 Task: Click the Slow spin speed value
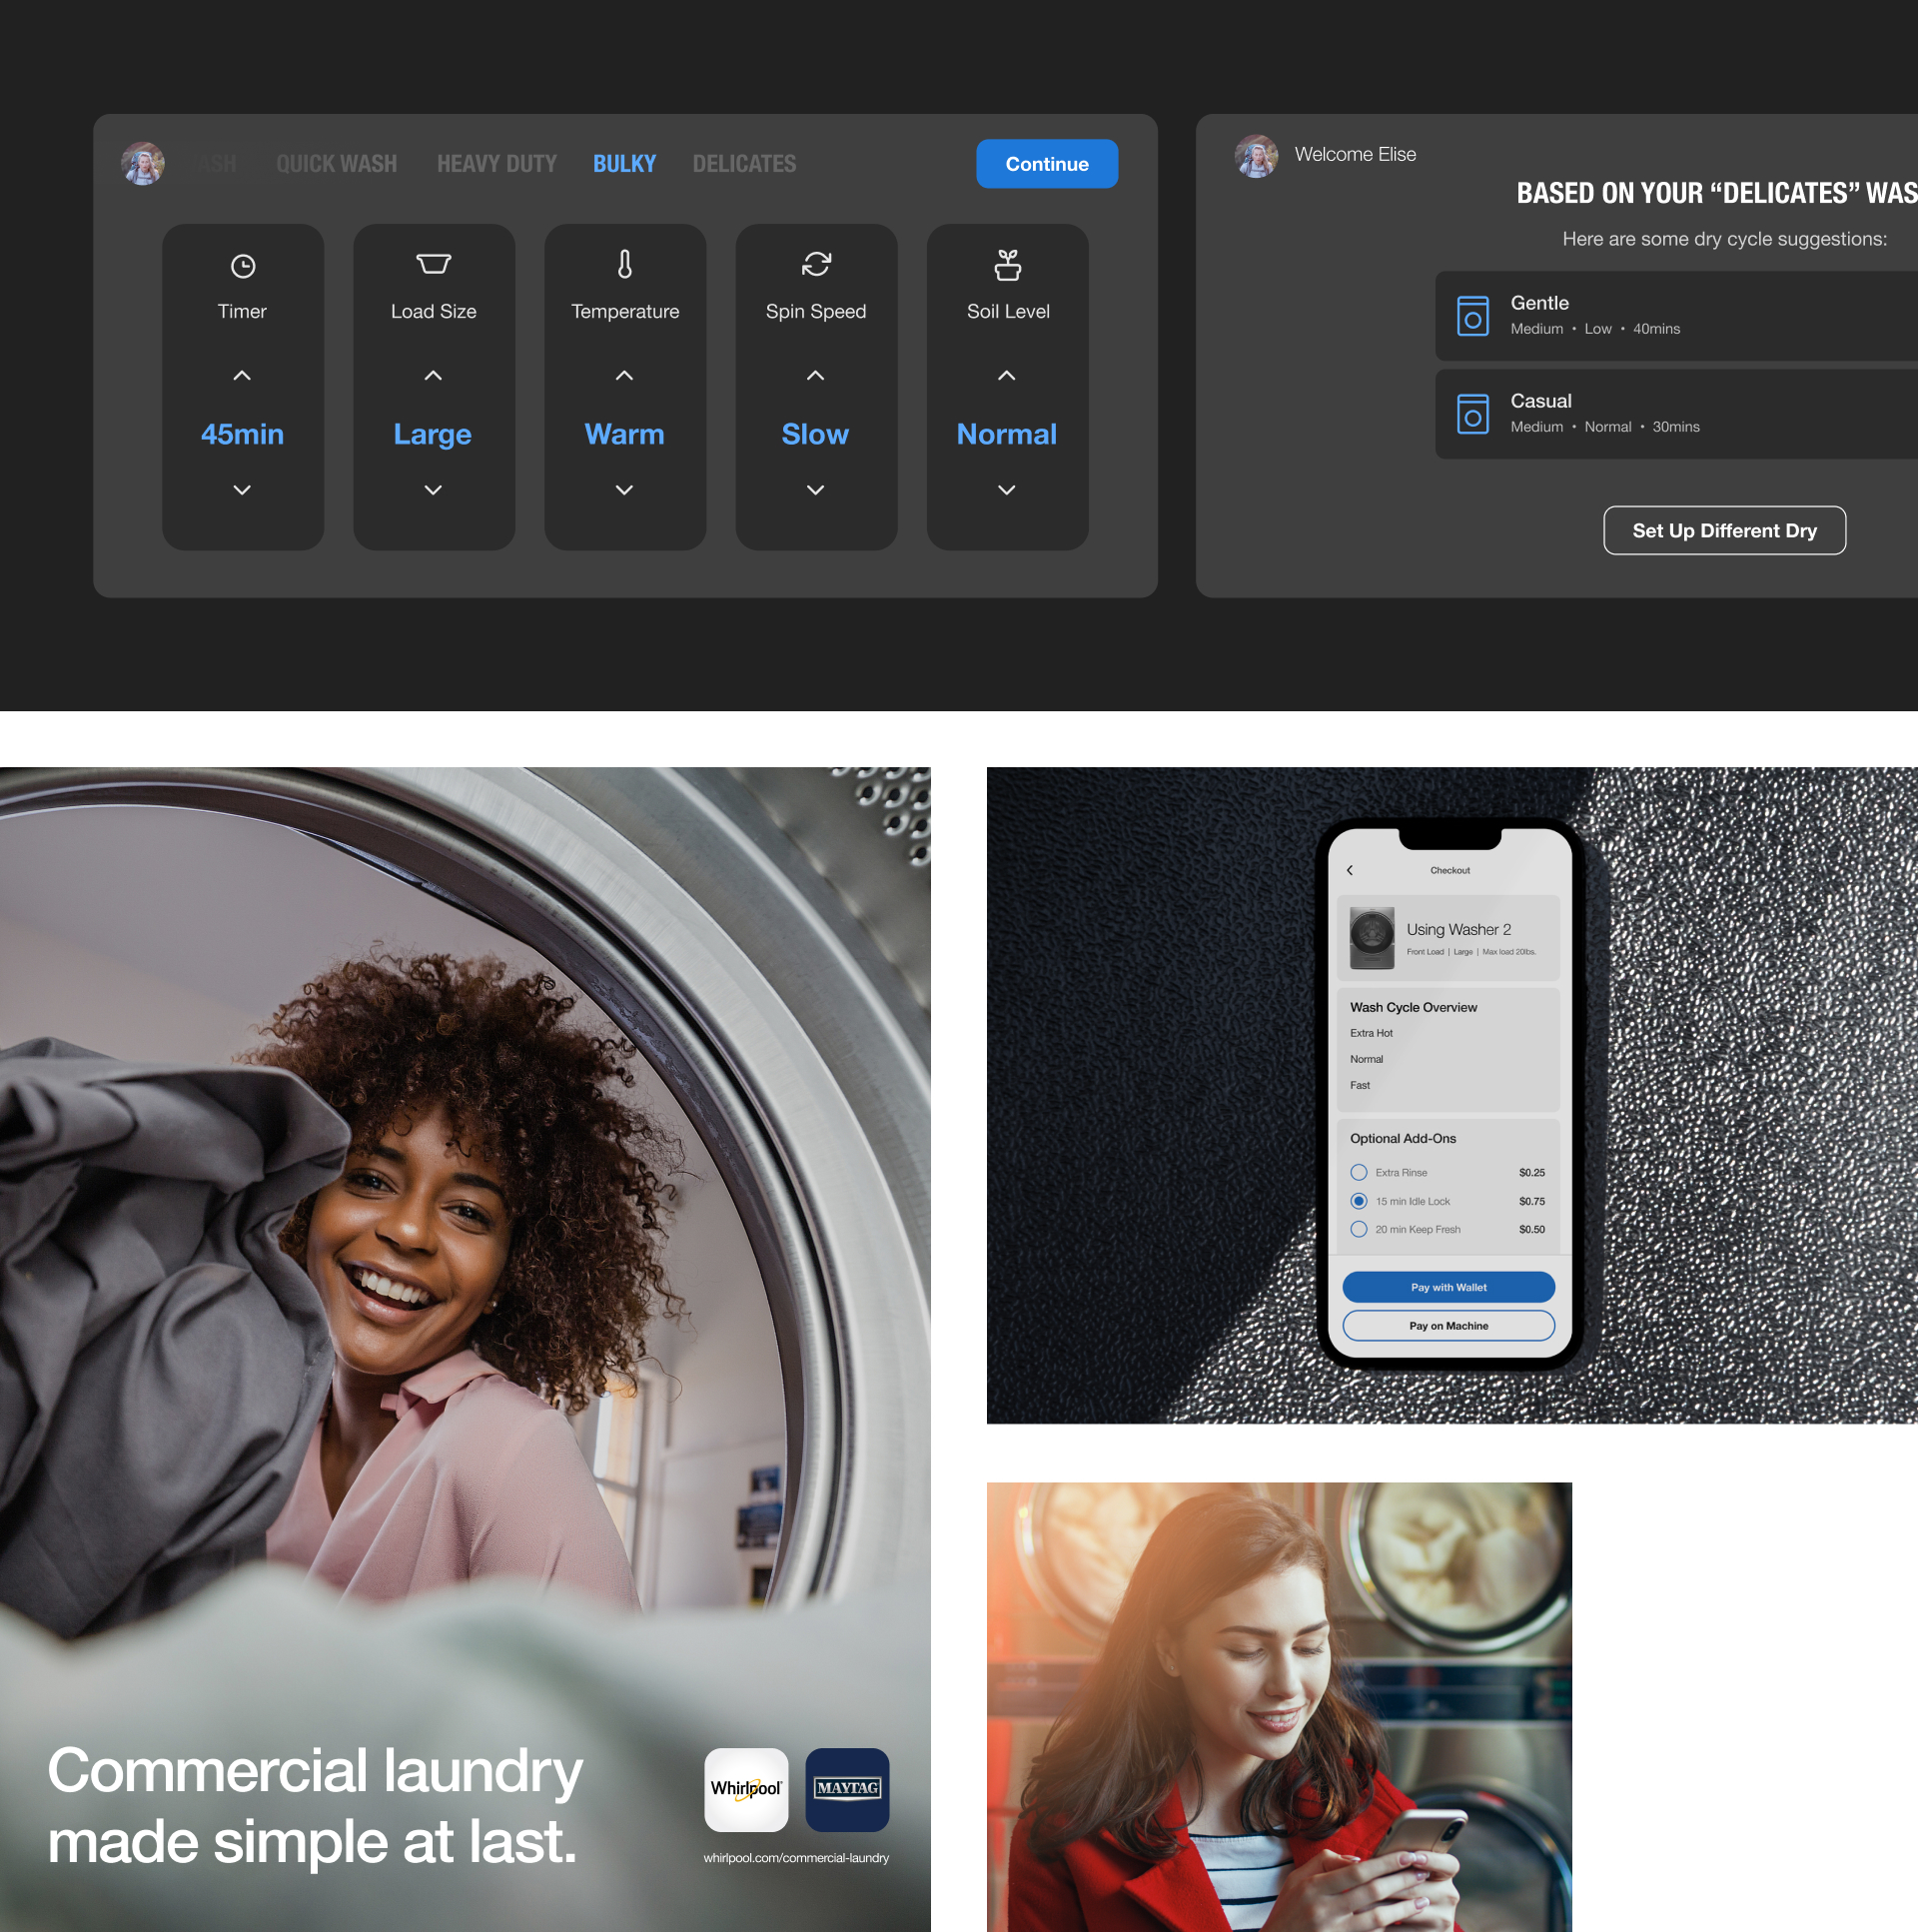click(x=815, y=434)
